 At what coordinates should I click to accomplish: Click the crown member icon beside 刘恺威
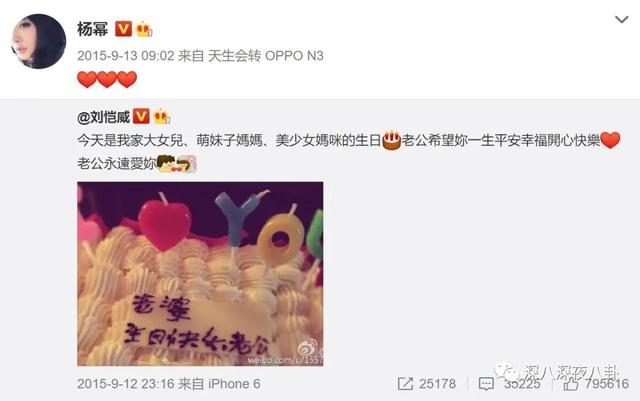(162, 117)
